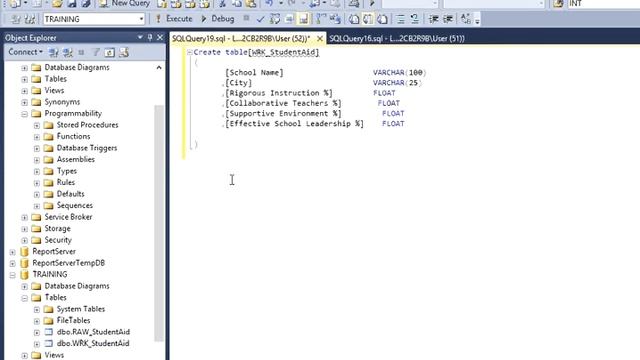This screenshot has width=640, height=360.
Task: Switch to the SQLQuery16.sql tab
Action: [397, 38]
